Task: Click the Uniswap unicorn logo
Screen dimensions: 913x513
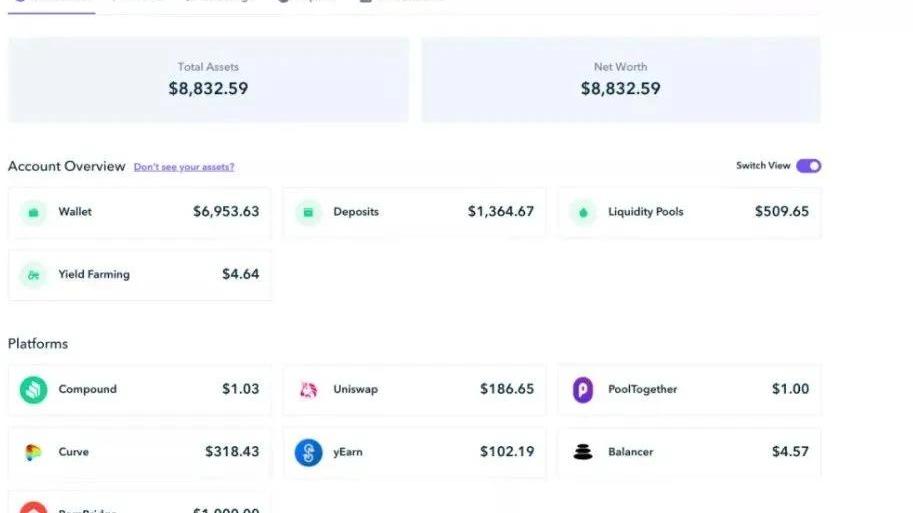Action: [x=308, y=389]
